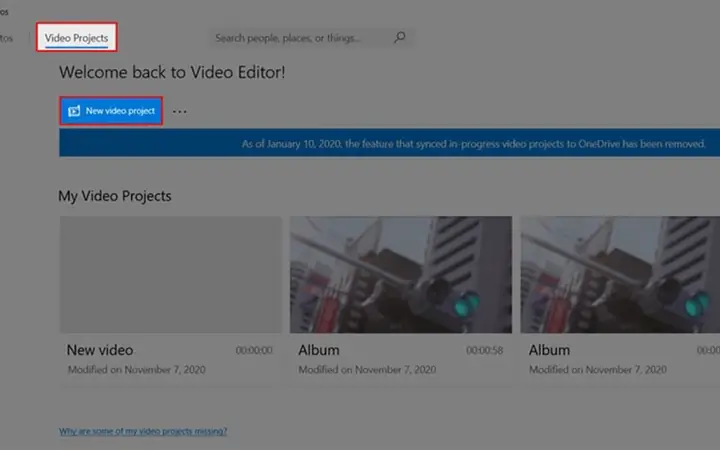This screenshot has height=450, width=720.
Task: Click the Welcome back to Video Editor heading
Action: [172, 72]
